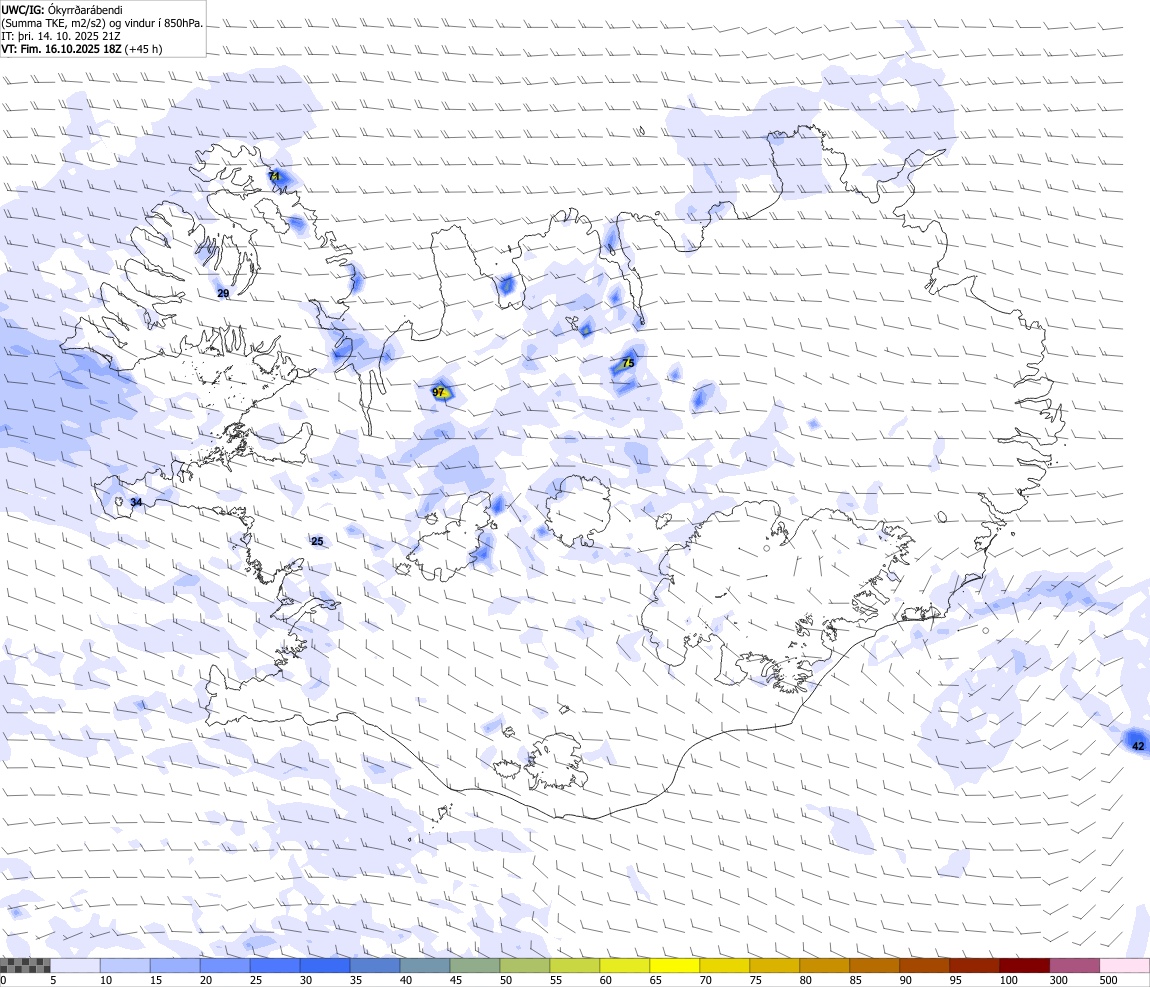The width and height of the screenshot is (1150, 987).
Task: Select the TKE value 75 on the map
Action: 628,363
